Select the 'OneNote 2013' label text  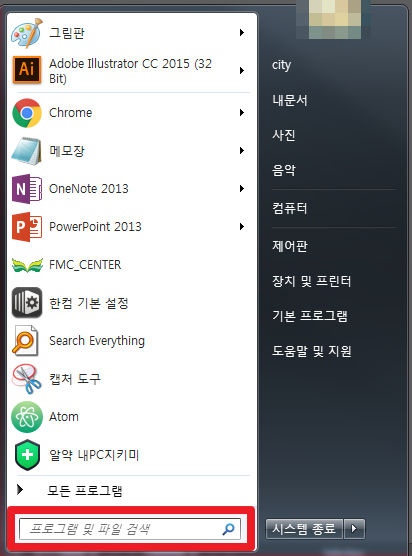[x=89, y=189]
